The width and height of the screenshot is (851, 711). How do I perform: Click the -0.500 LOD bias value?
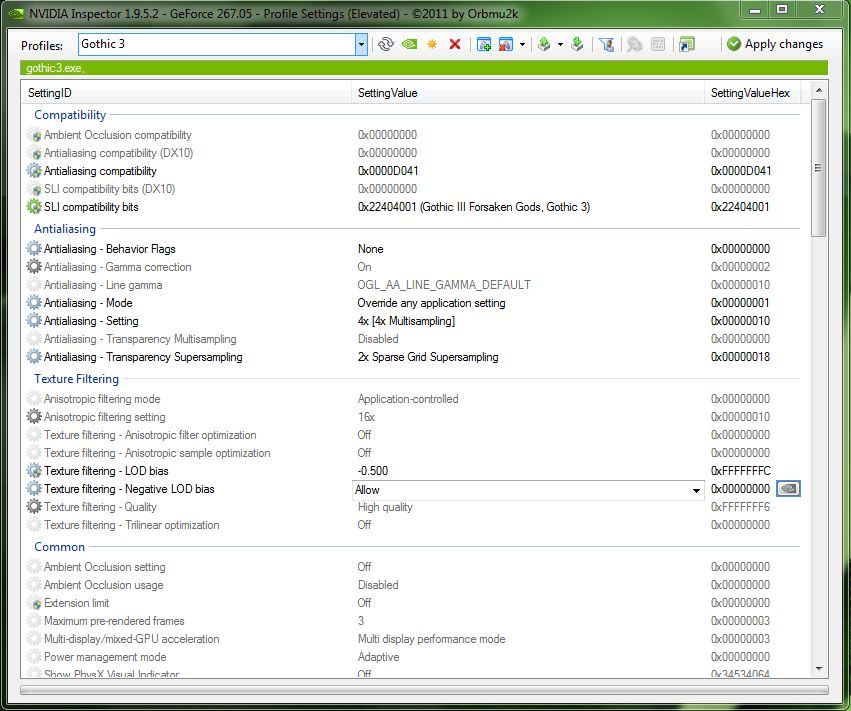click(373, 471)
